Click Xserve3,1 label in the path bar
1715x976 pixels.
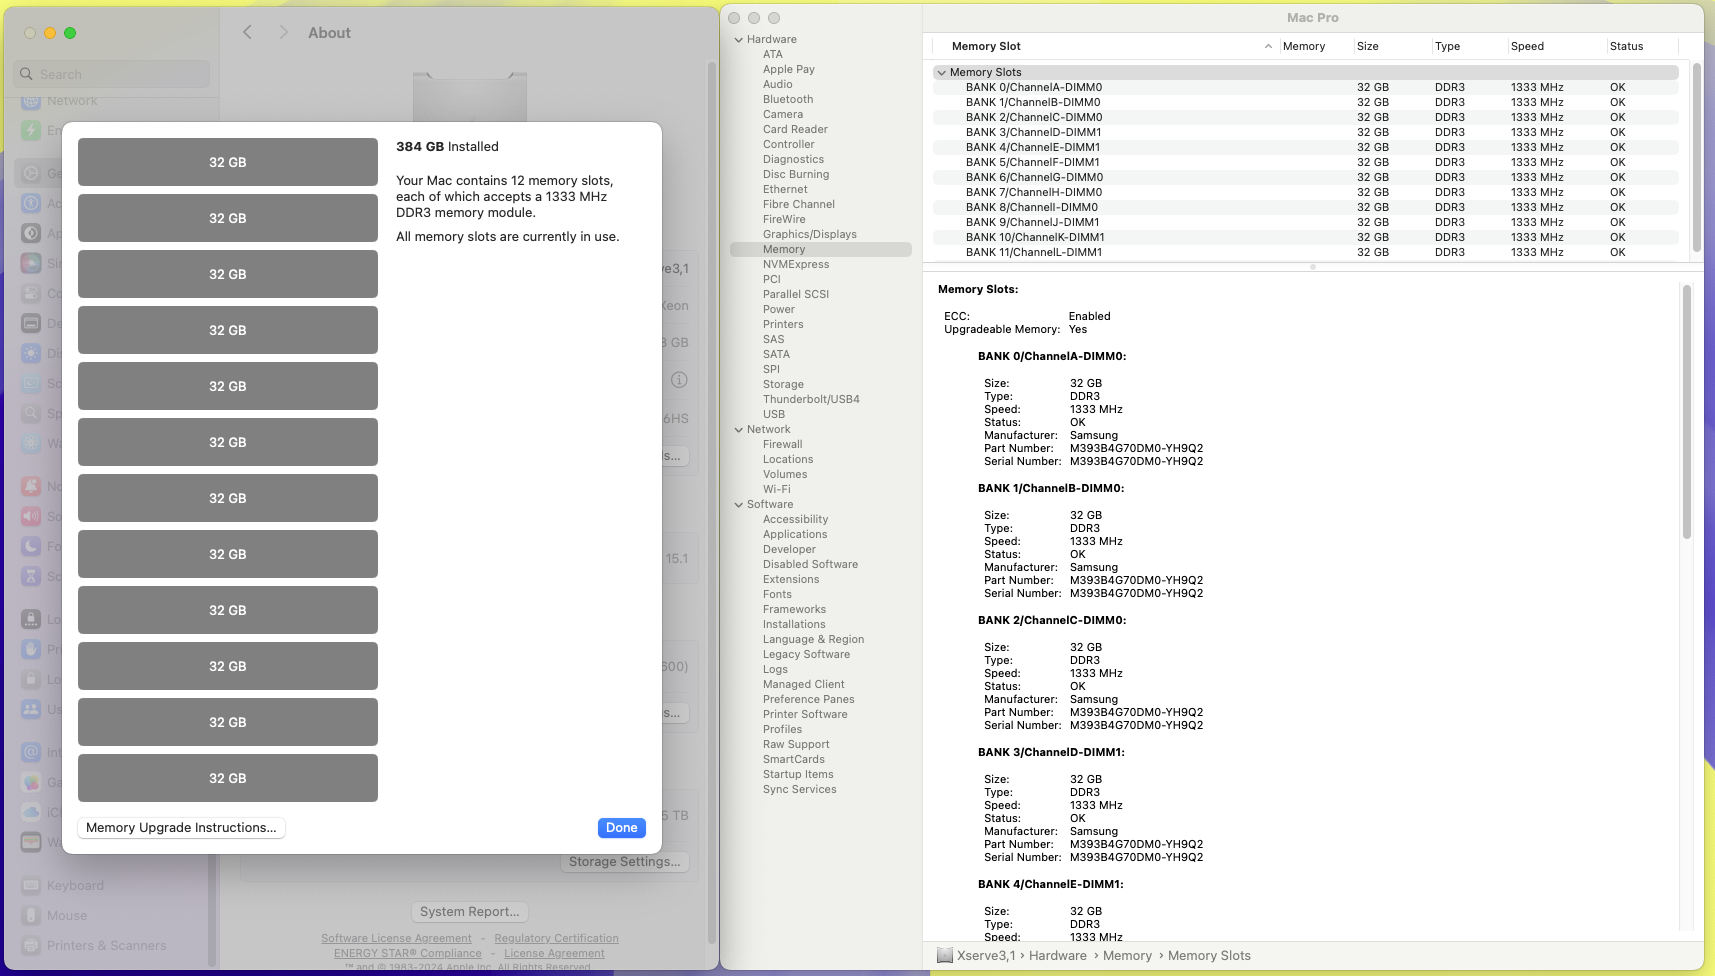(986, 955)
